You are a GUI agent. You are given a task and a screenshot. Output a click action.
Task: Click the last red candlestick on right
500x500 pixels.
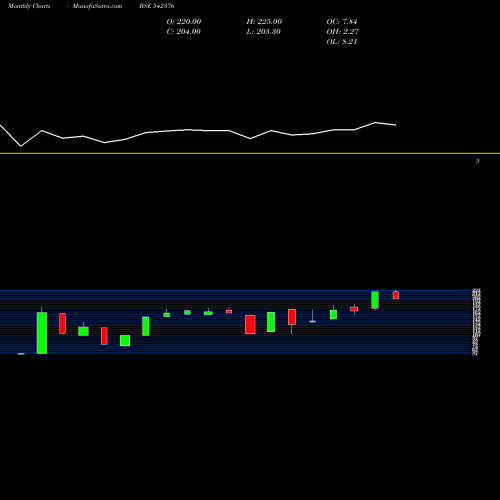[x=396, y=295]
